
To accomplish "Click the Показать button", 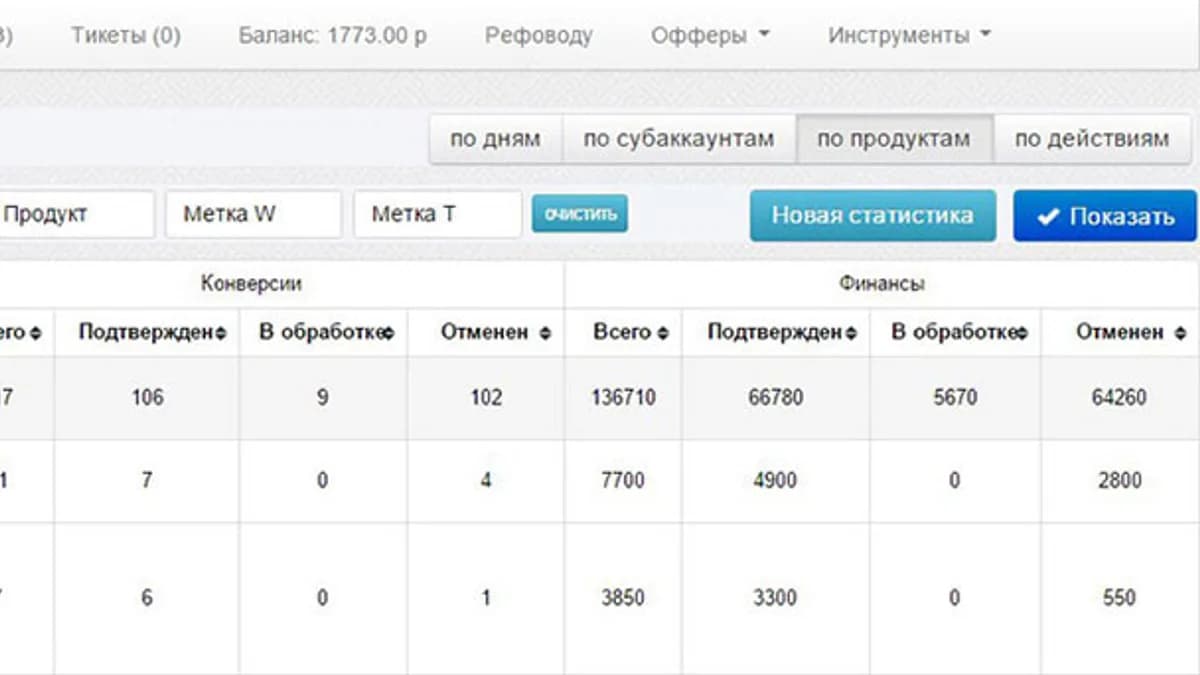I will pyautogui.click(x=1105, y=216).
